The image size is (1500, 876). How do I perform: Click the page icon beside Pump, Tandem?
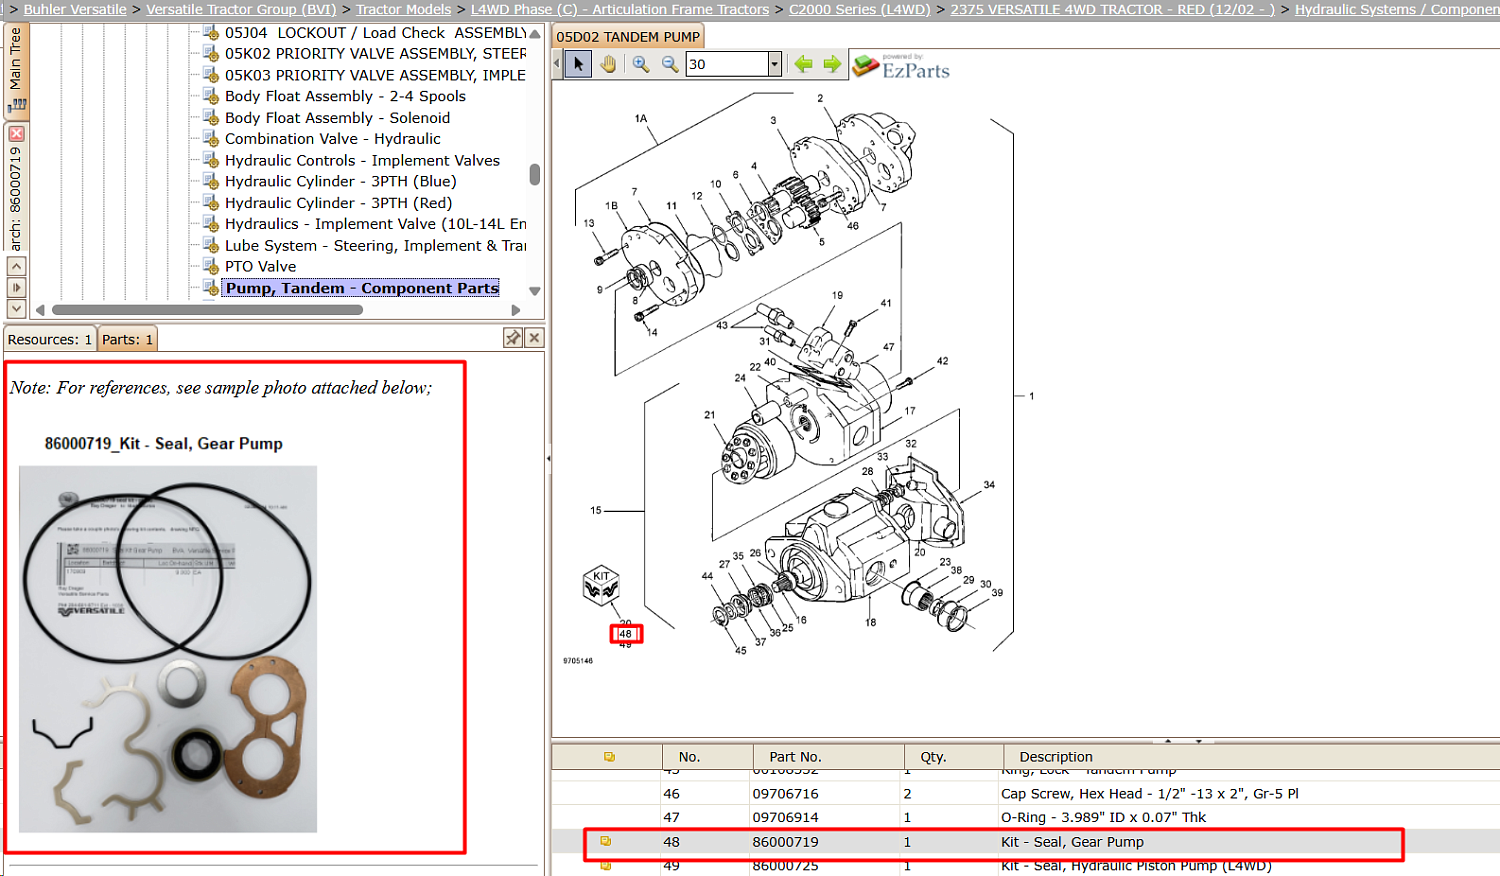pos(211,288)
